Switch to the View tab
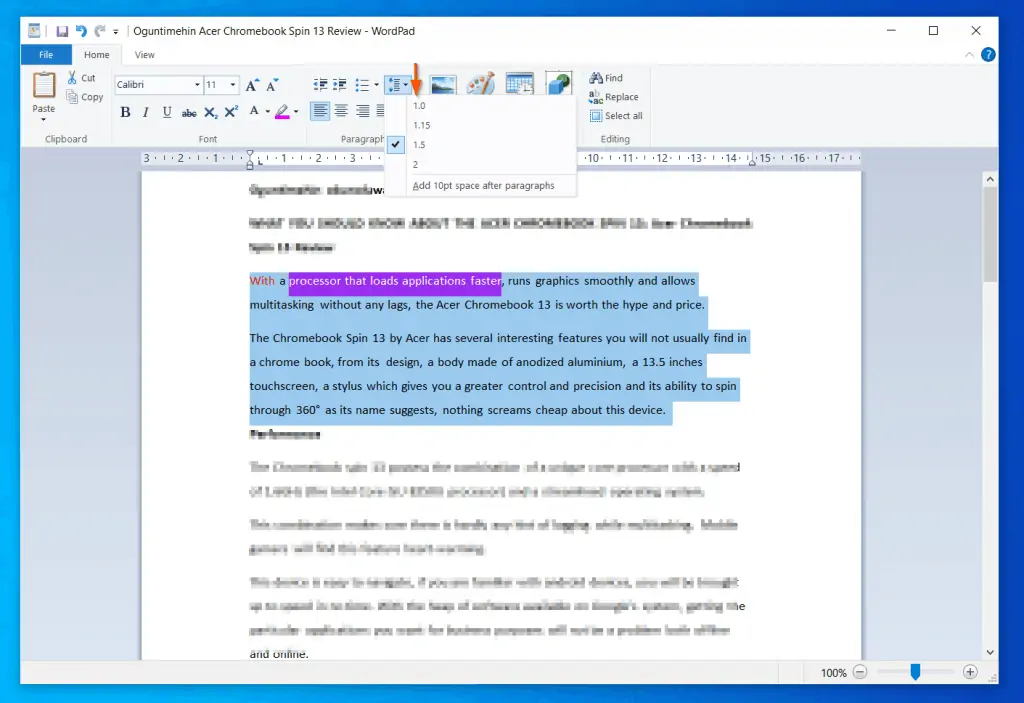The width and height of the screenshot is (1024, 703). tap(145, 55)
